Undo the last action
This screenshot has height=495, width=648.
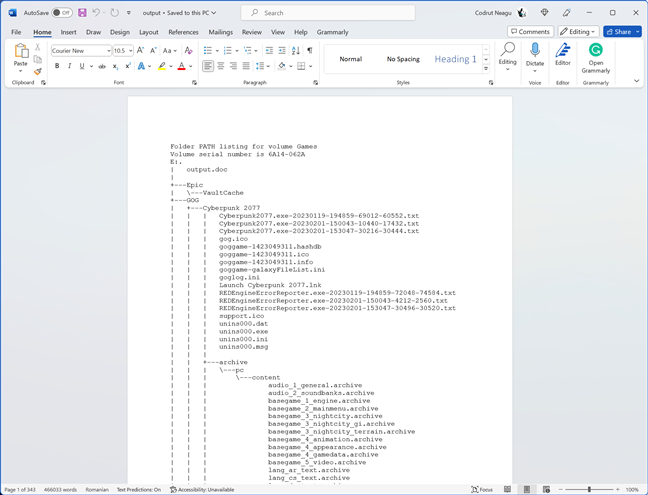(x=96, y=13)
